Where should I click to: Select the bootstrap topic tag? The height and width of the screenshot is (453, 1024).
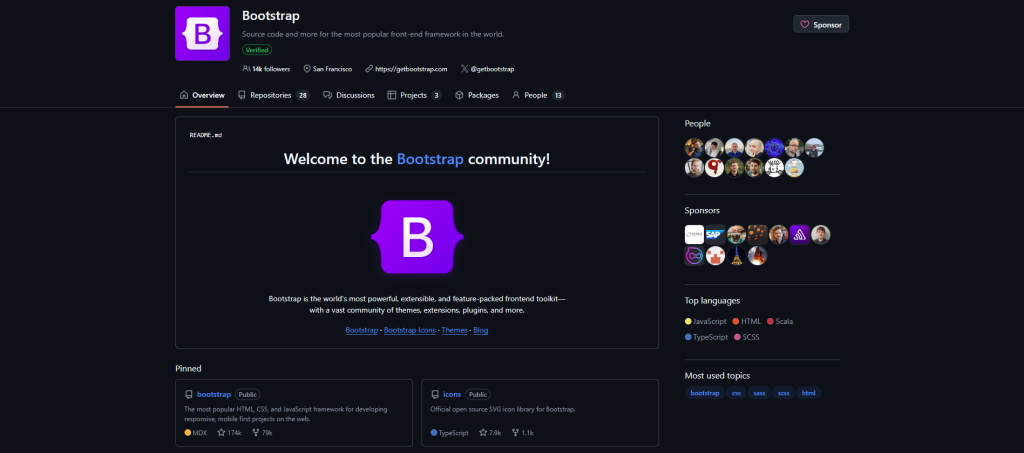coord(705,393)
